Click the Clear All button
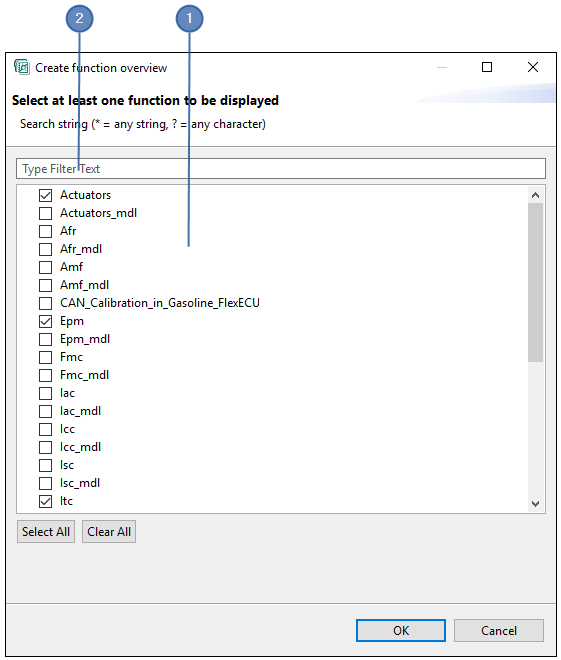561x660 pixels. pyautogui.click(x=109, y=532)
